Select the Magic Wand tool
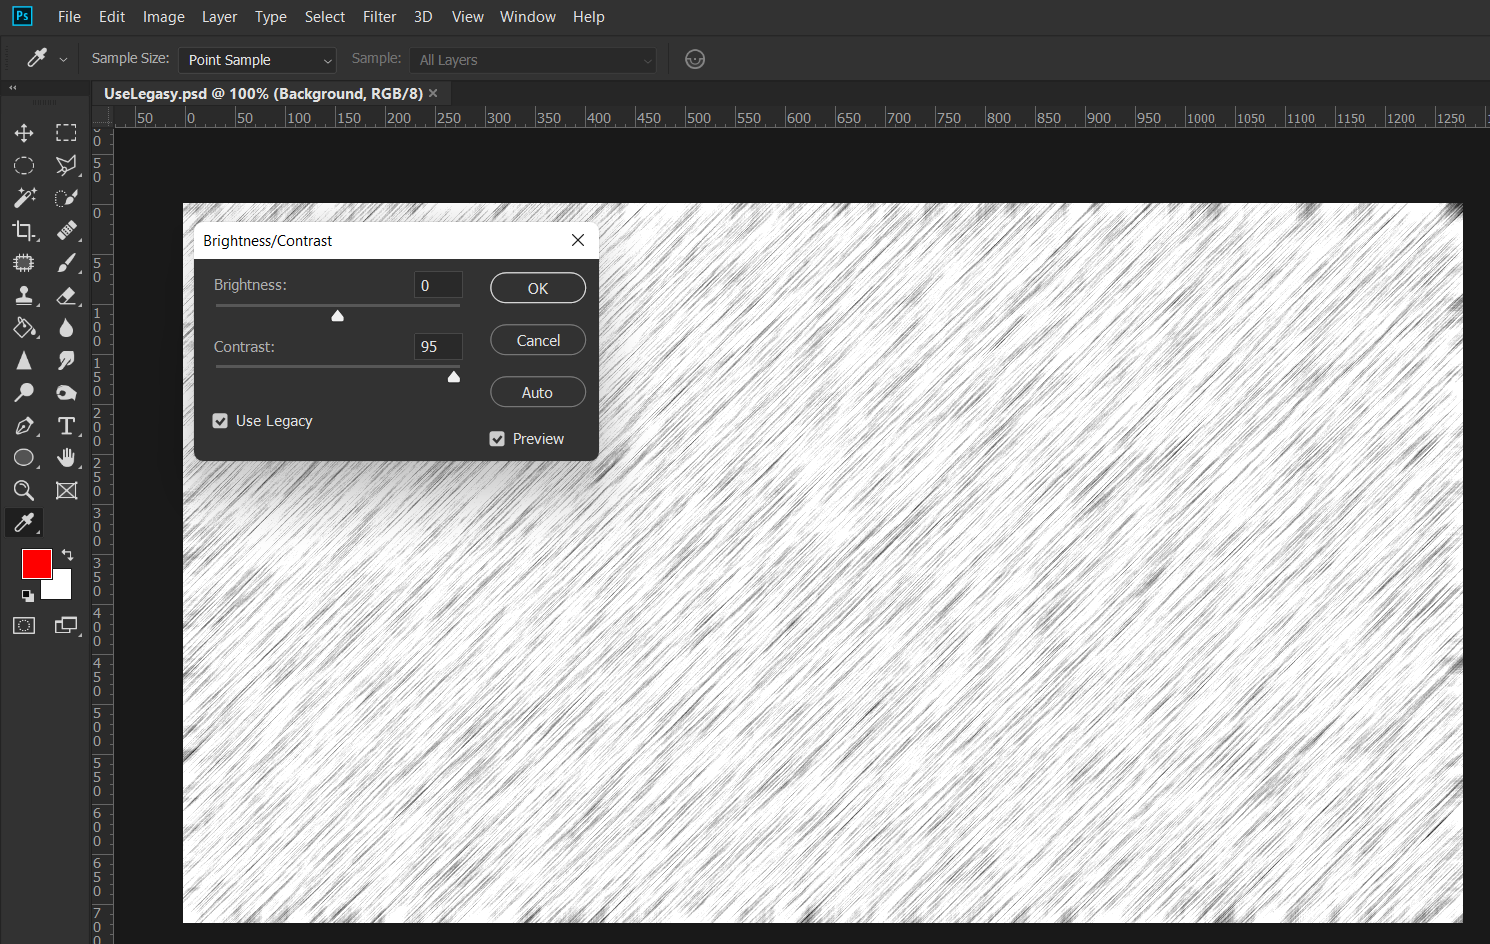 [x=24, y=198]
